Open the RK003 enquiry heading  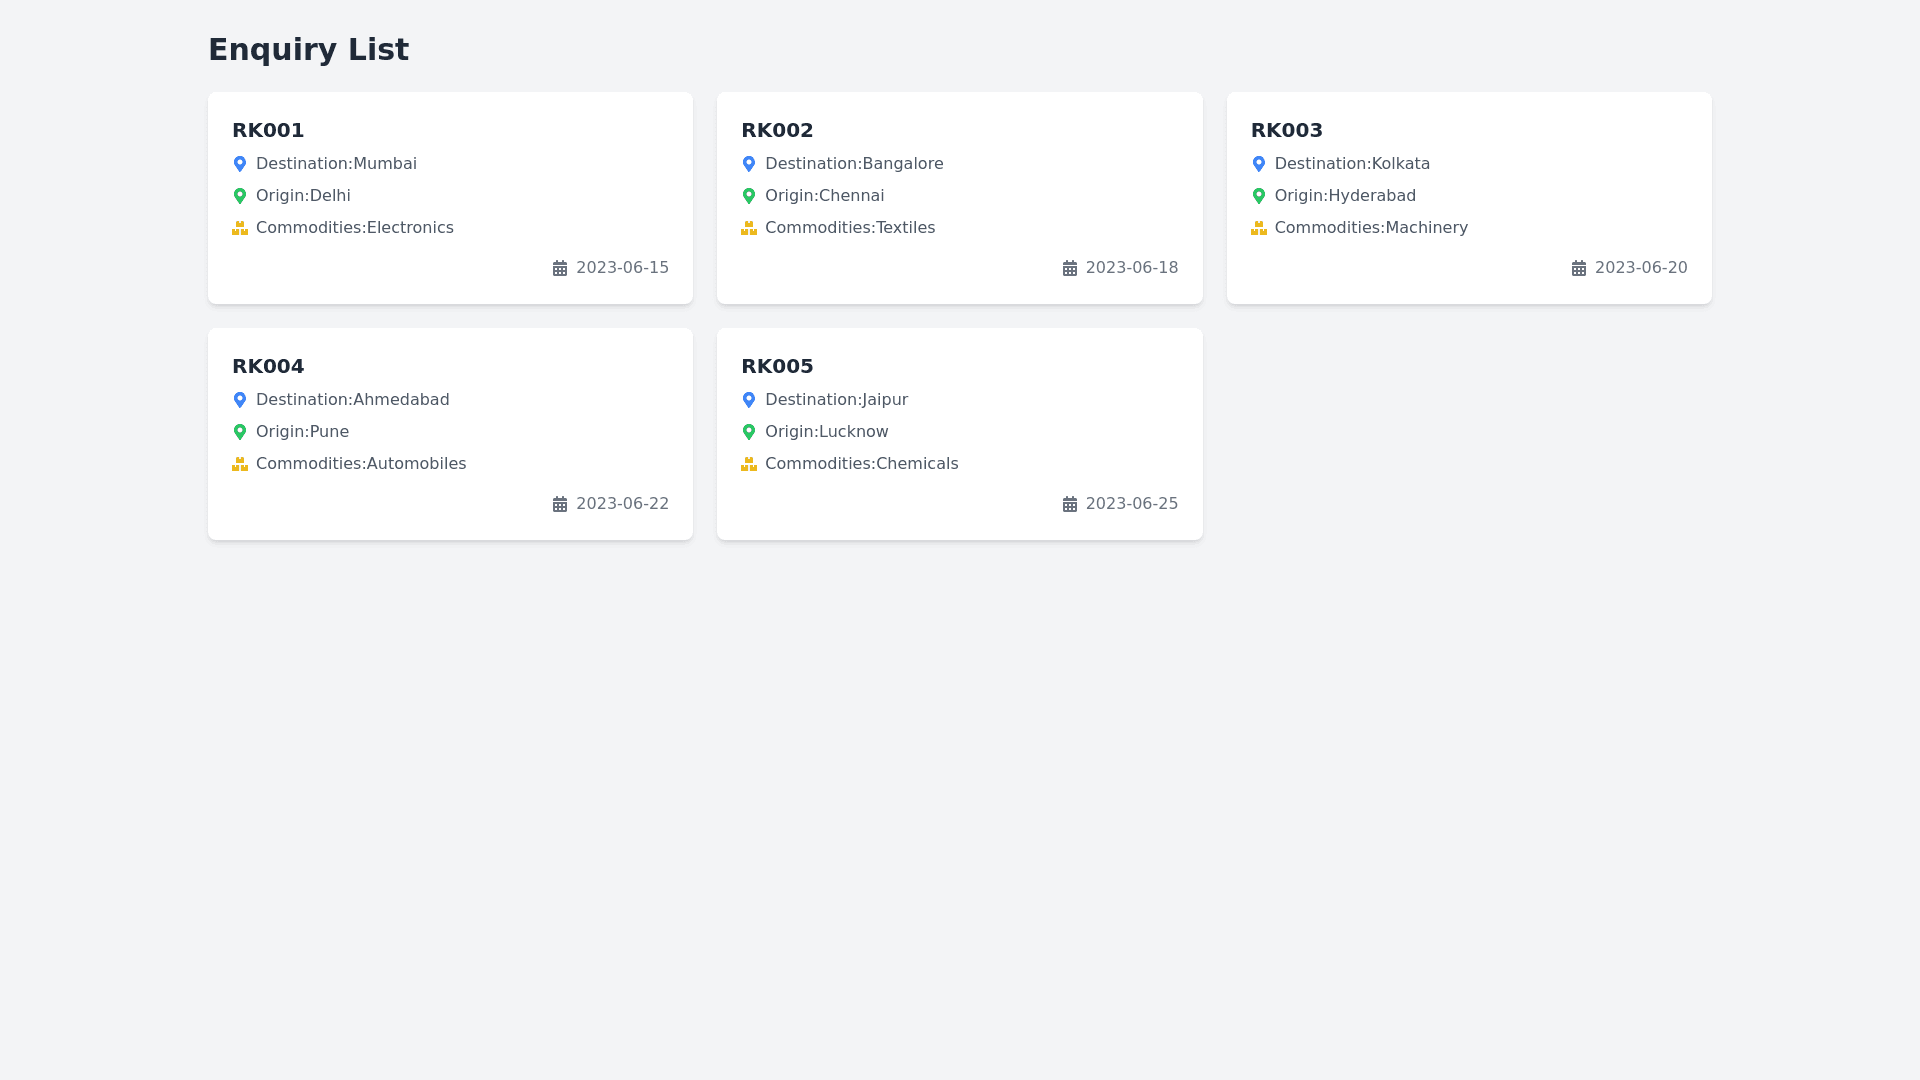pyautogui.click(x=1286, y=130)
